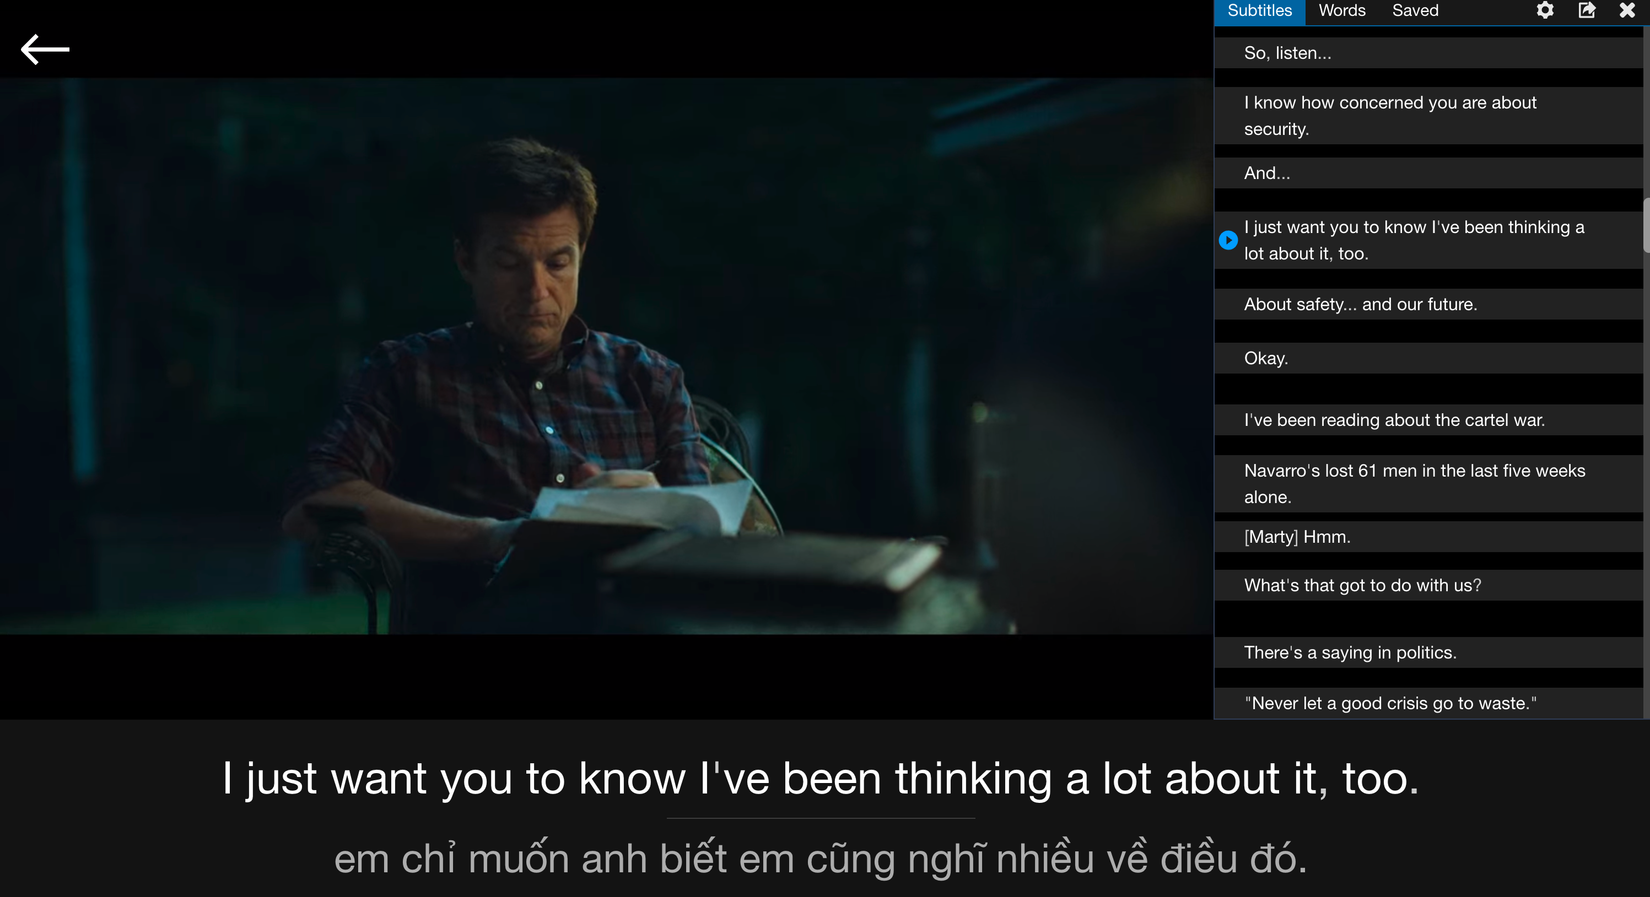Click the export subtitles icon
This screenshot has height=897, width=1650.
pos(1587,11)
